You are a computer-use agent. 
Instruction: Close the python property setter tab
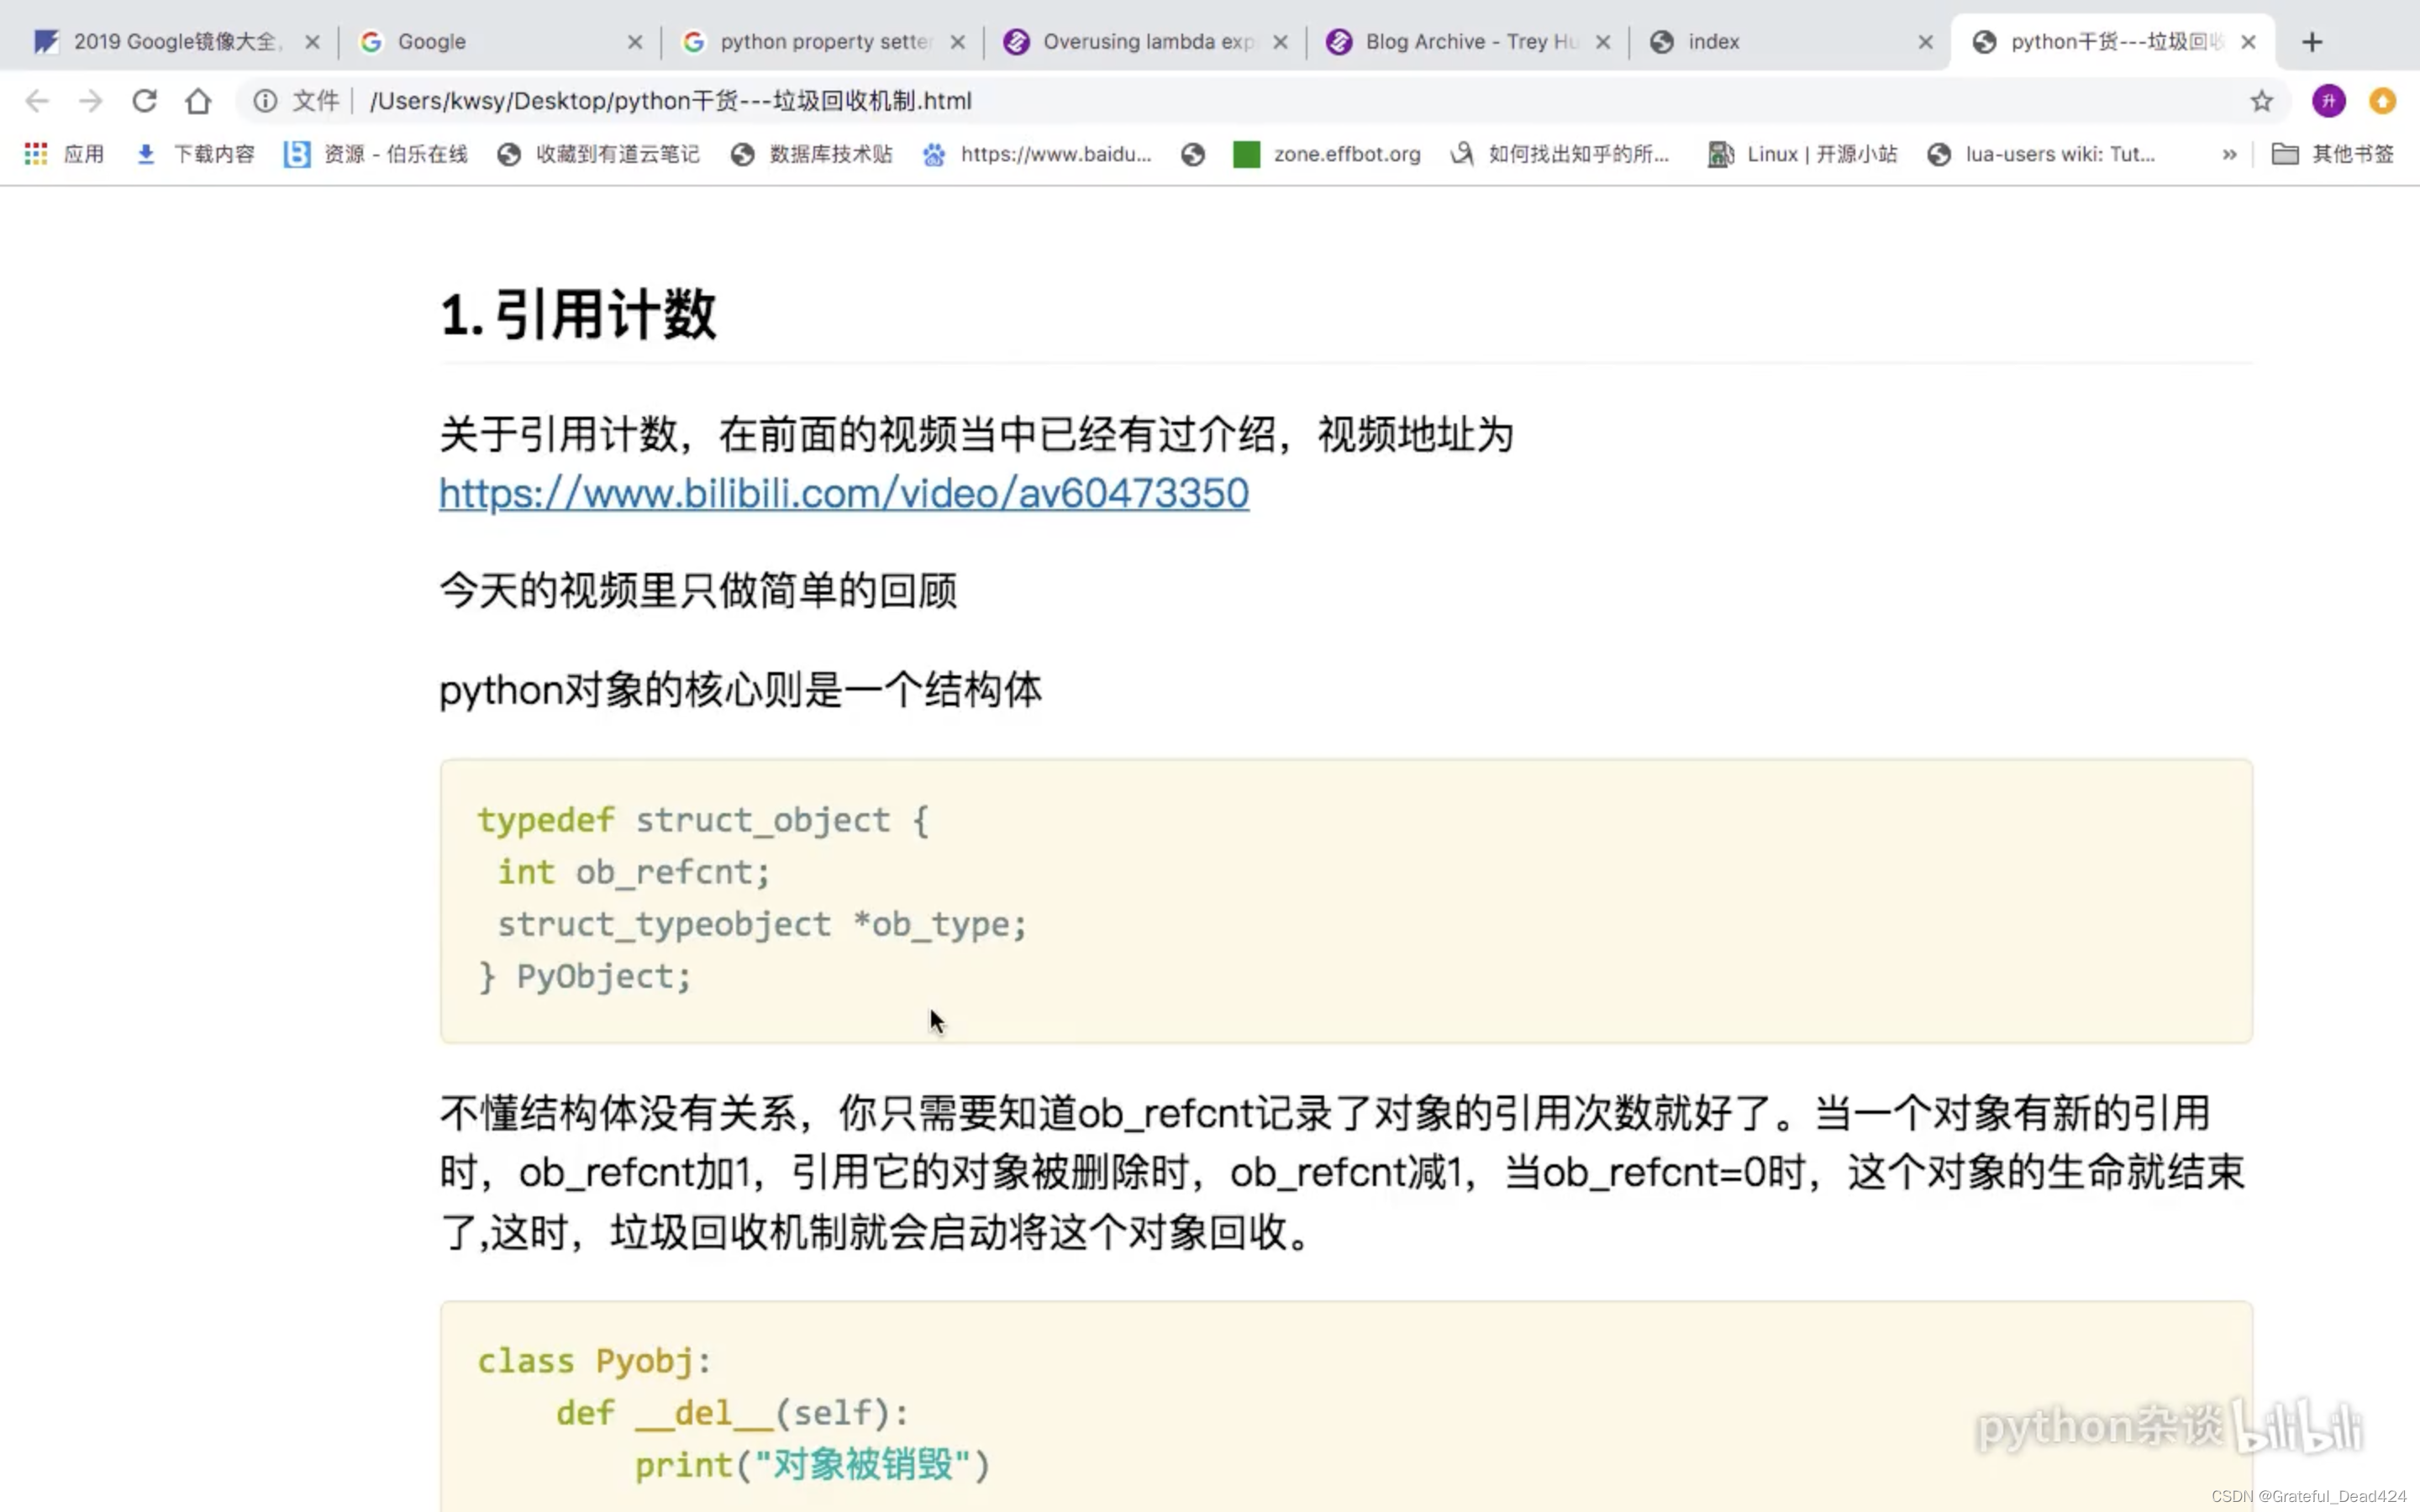[x=958, y=42]
